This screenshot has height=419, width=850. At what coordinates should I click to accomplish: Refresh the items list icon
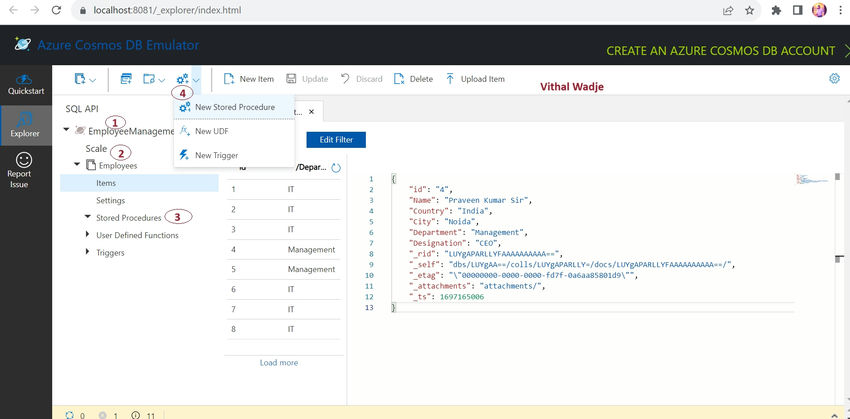[x=336, y=168]
